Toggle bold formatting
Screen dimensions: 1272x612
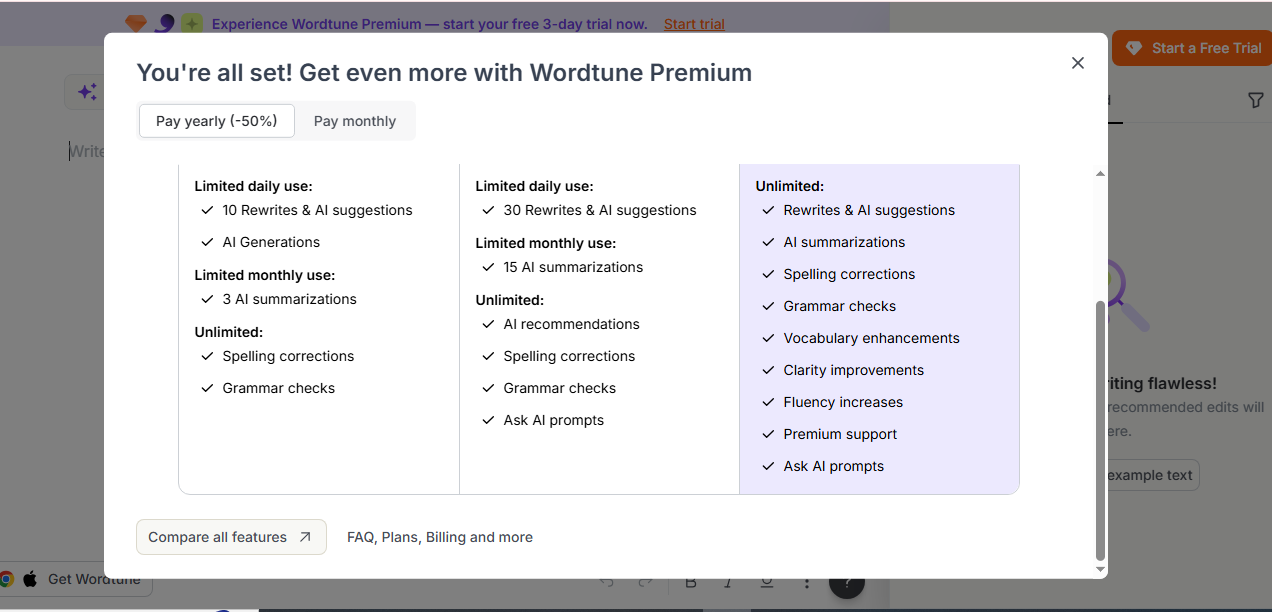[x=690, y=581]
